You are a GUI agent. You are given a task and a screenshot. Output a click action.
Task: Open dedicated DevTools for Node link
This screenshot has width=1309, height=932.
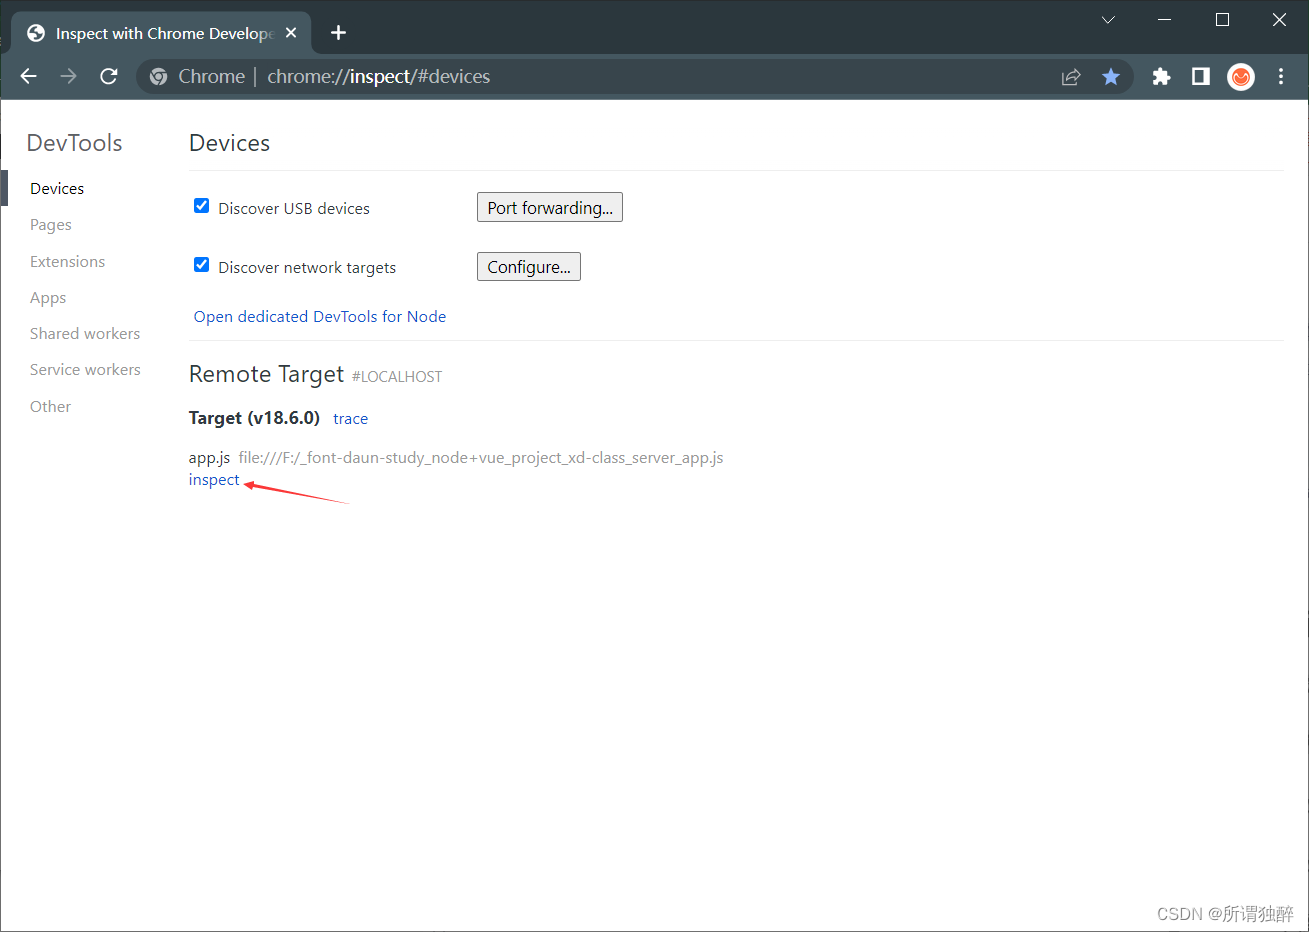320,316
